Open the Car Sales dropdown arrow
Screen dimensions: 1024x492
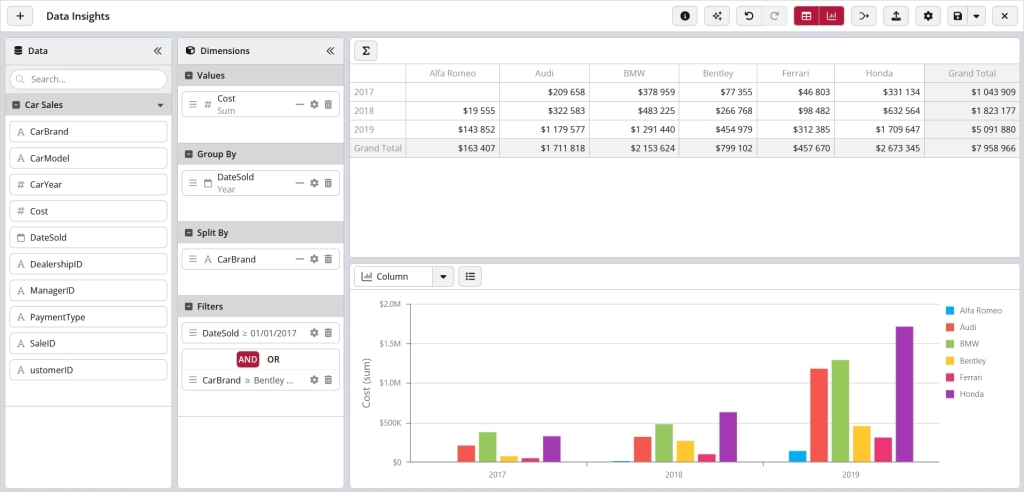click(x=160, y=105)
